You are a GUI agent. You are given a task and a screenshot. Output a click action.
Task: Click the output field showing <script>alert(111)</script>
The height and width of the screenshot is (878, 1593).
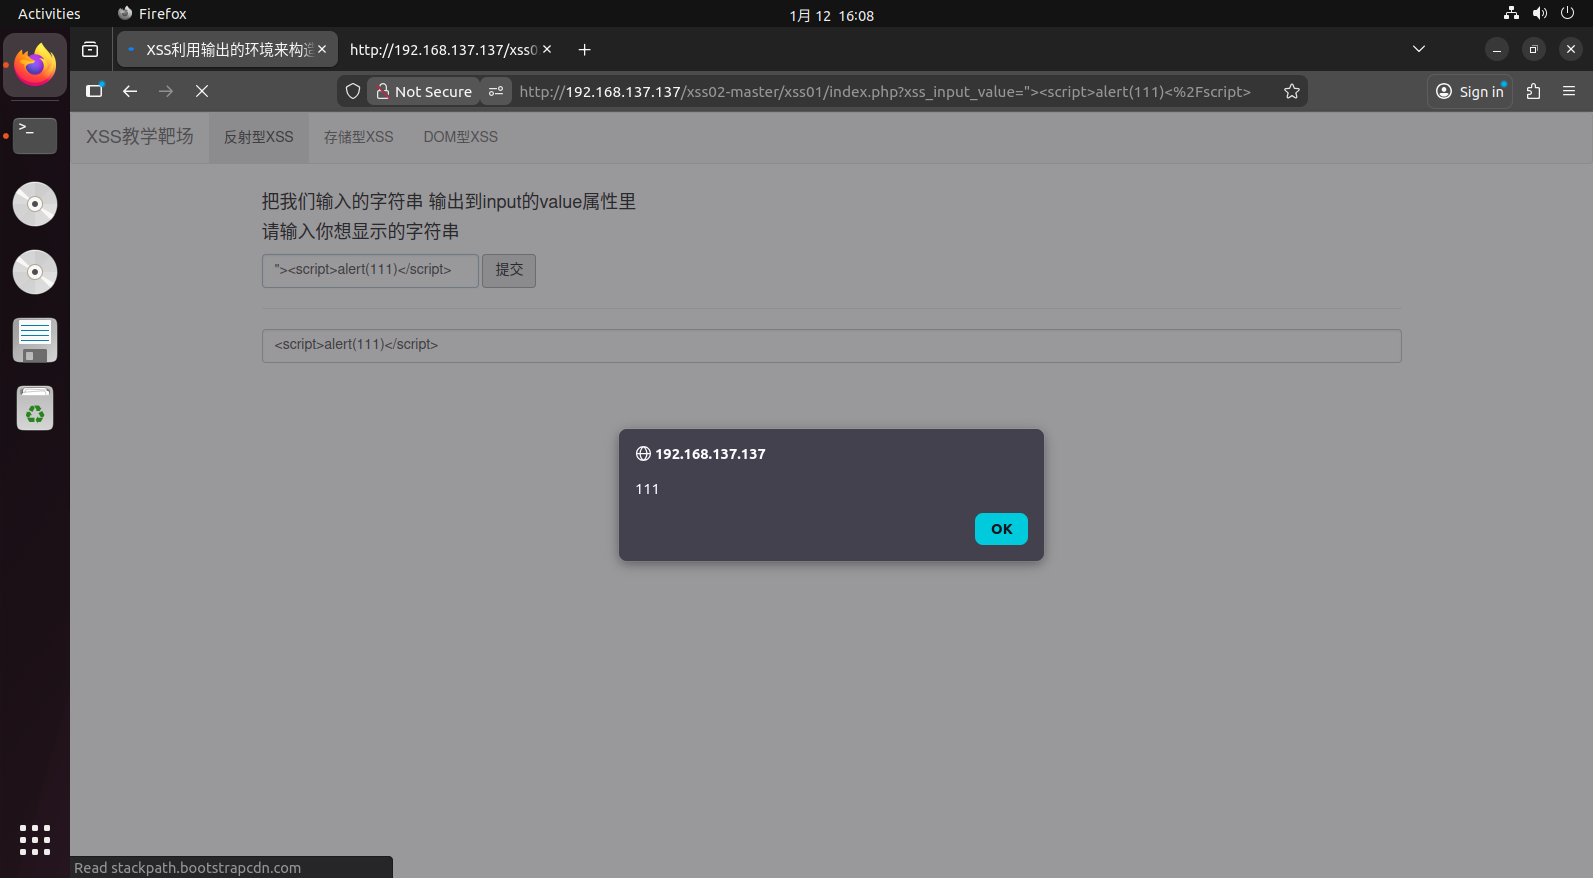coord(831,345)
